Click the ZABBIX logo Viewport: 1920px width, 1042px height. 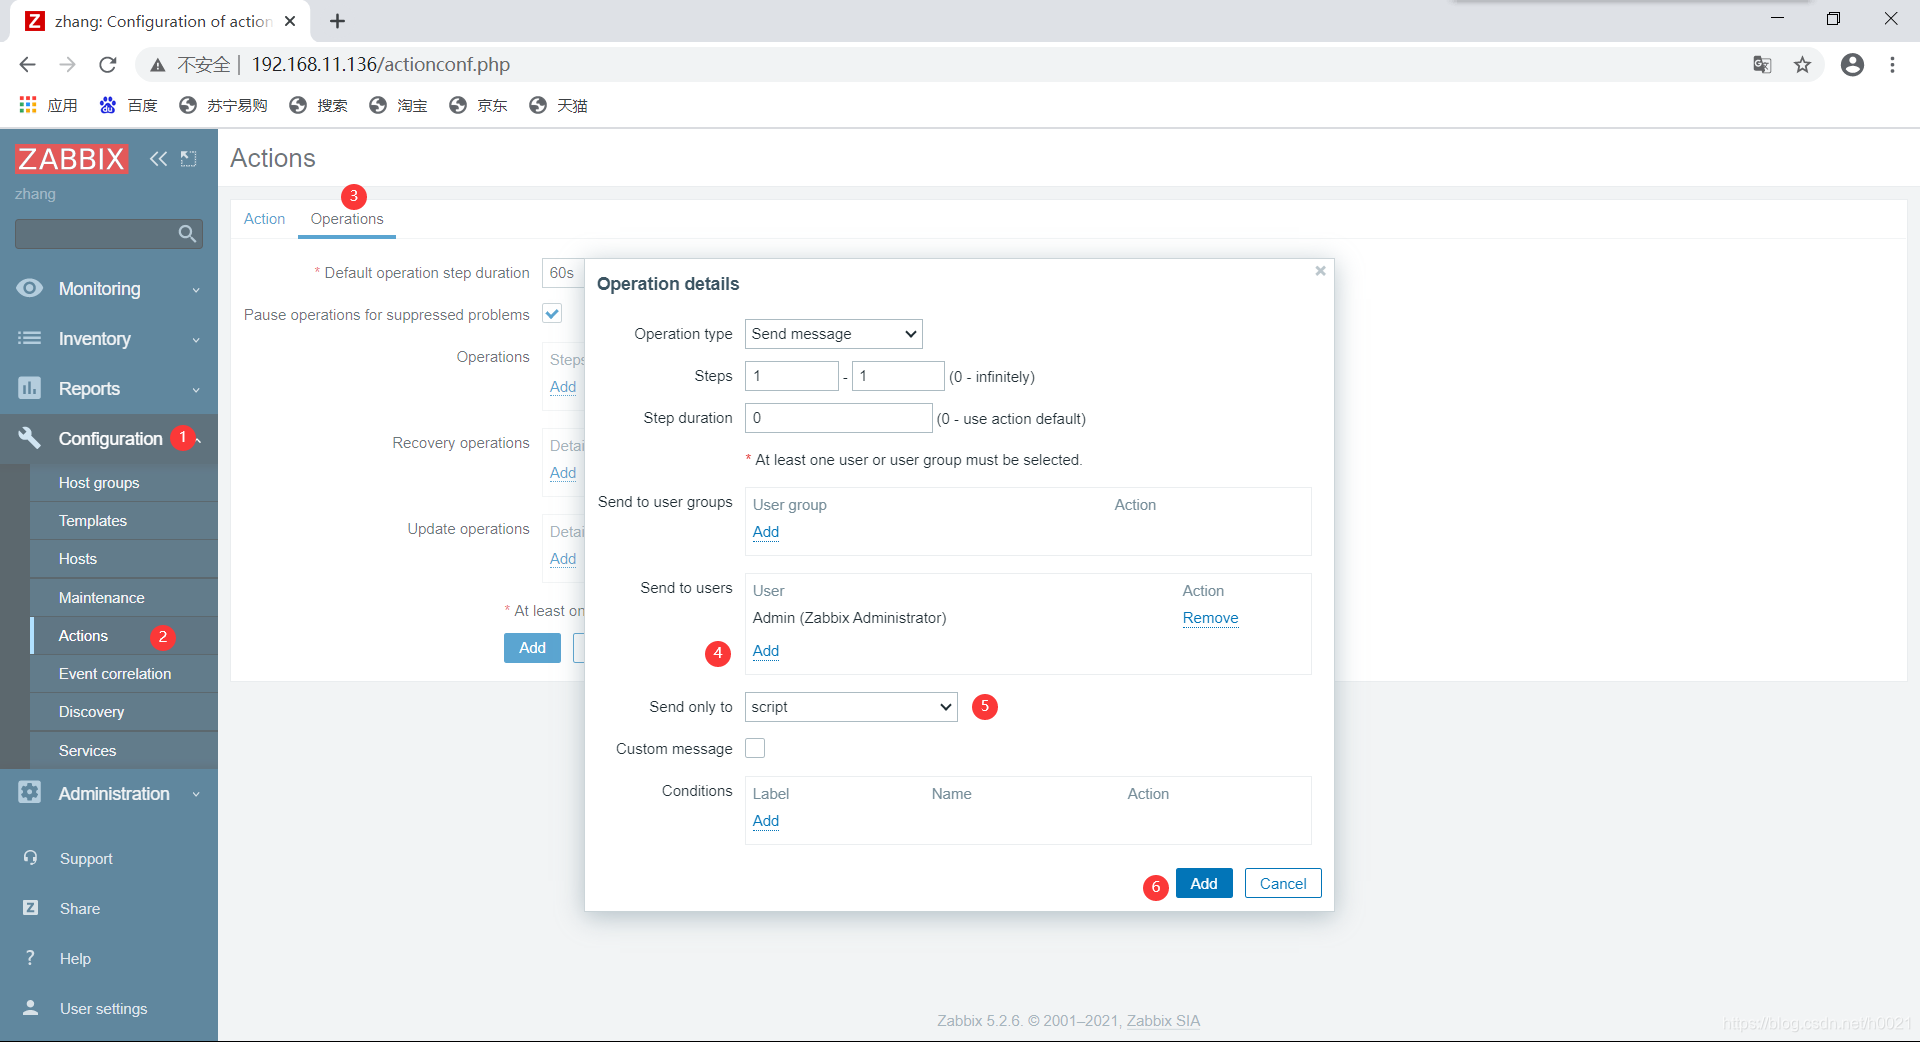click(x=71, y=158)
